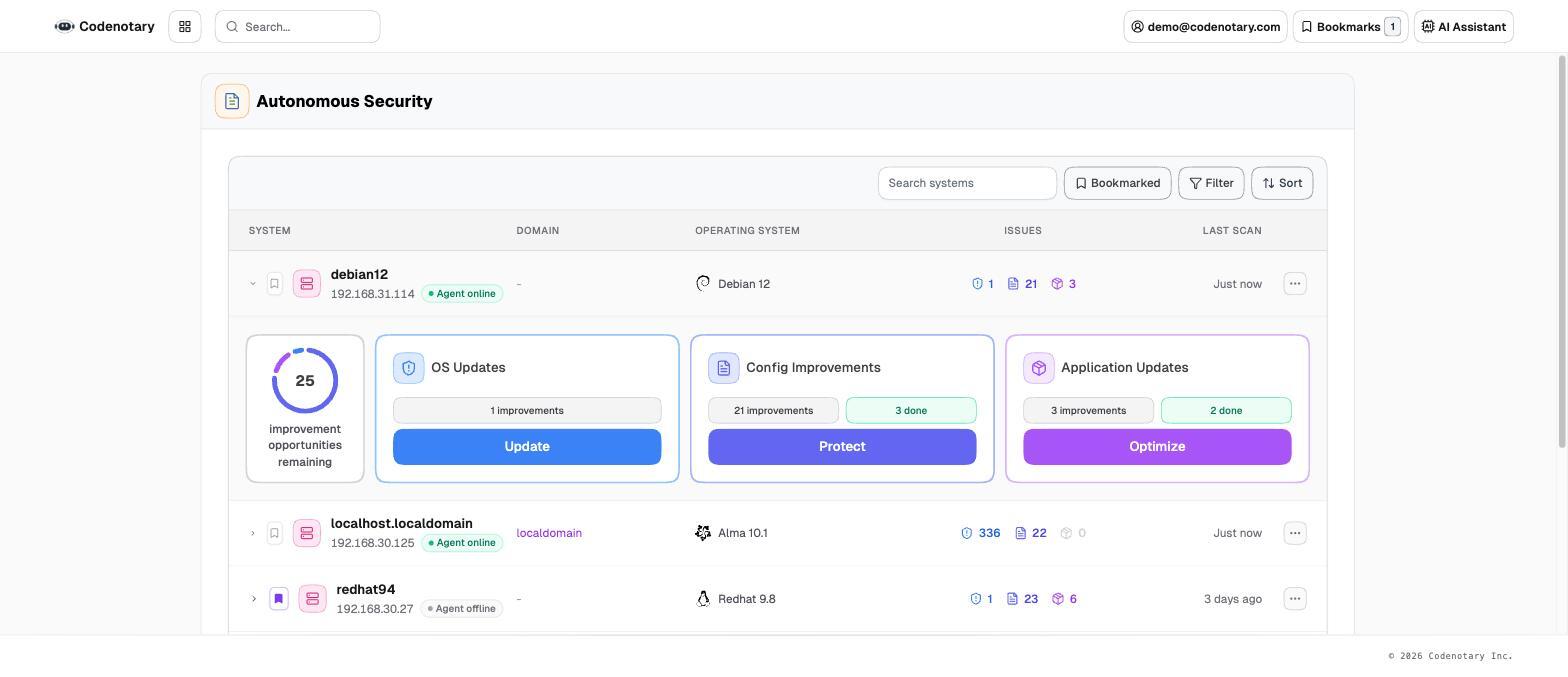Screen dimensions: 1568x677
Task: Bookmark the debian12 system
Action: 274,284
